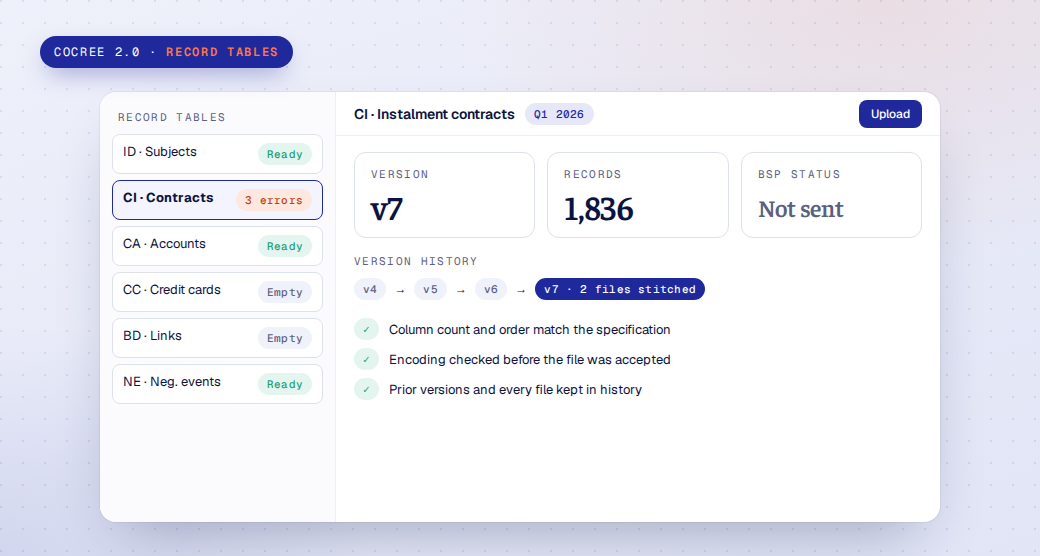Click the Version v7 card
1040x556 pixels.
444,195
